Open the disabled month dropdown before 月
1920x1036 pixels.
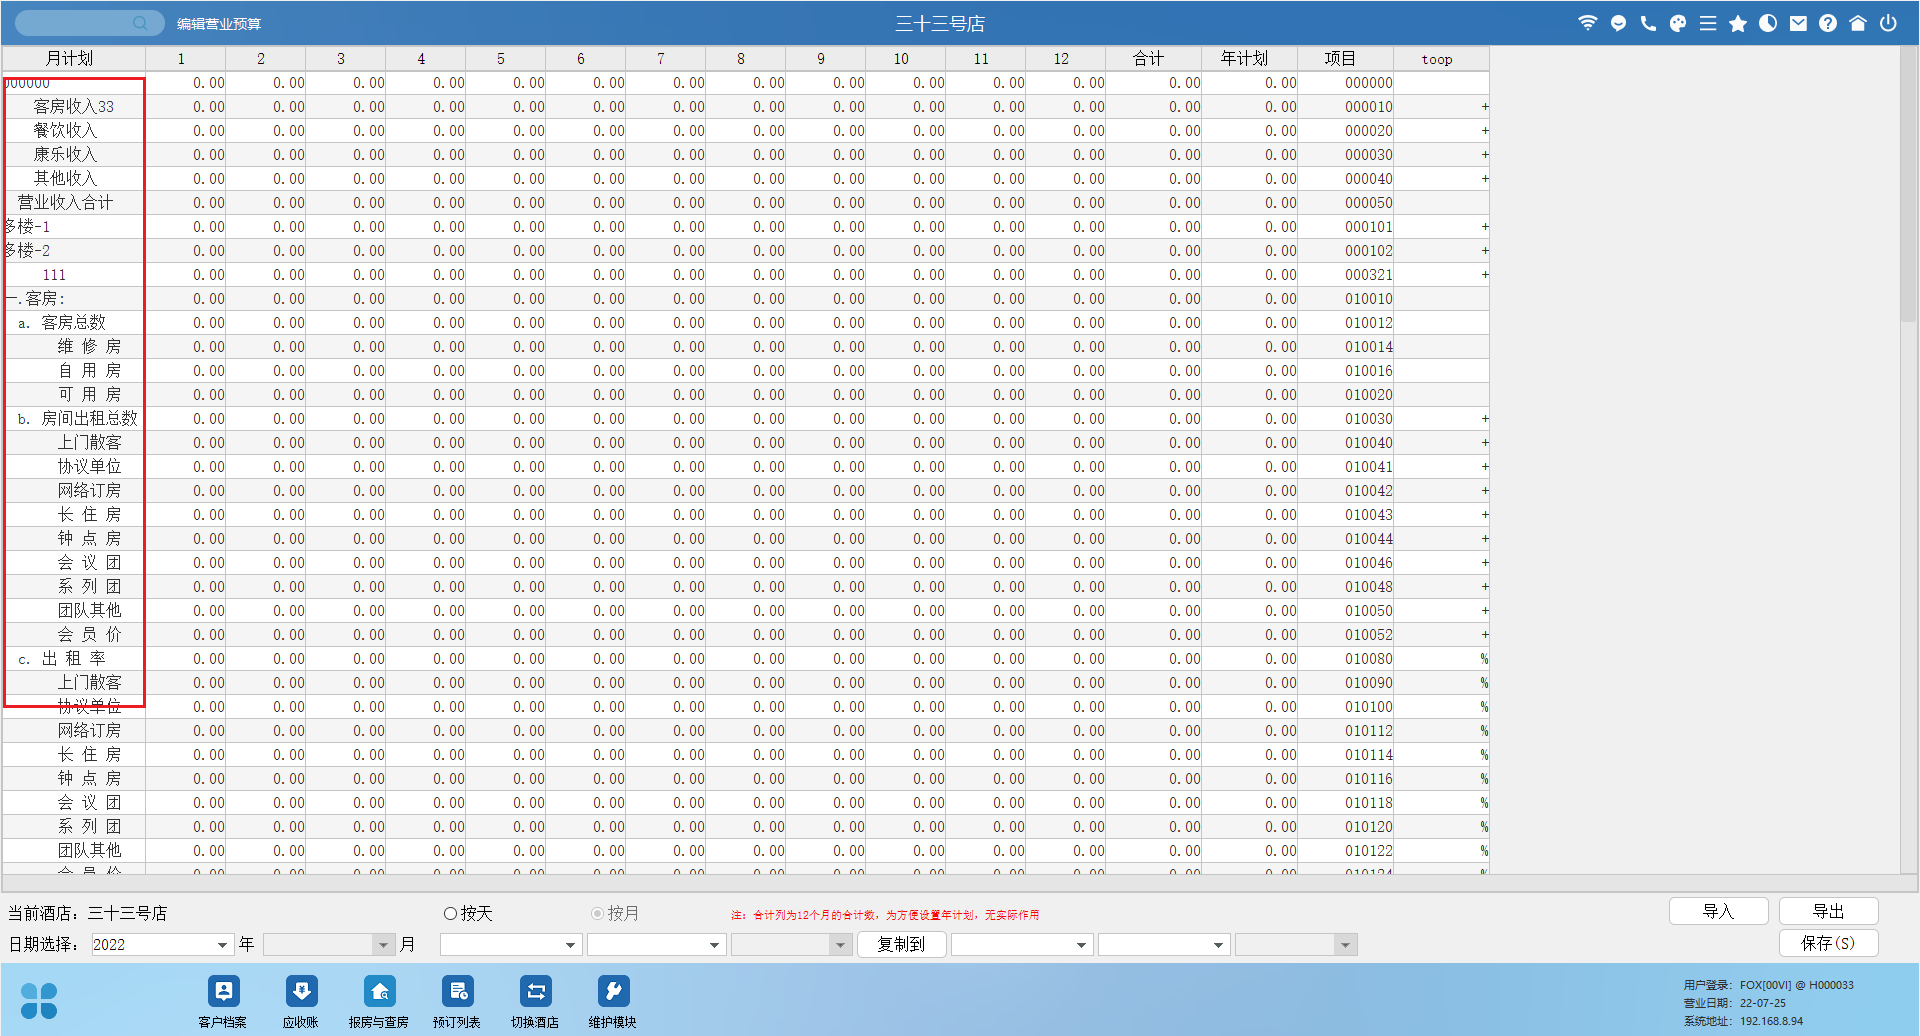[x=329, y=945]
